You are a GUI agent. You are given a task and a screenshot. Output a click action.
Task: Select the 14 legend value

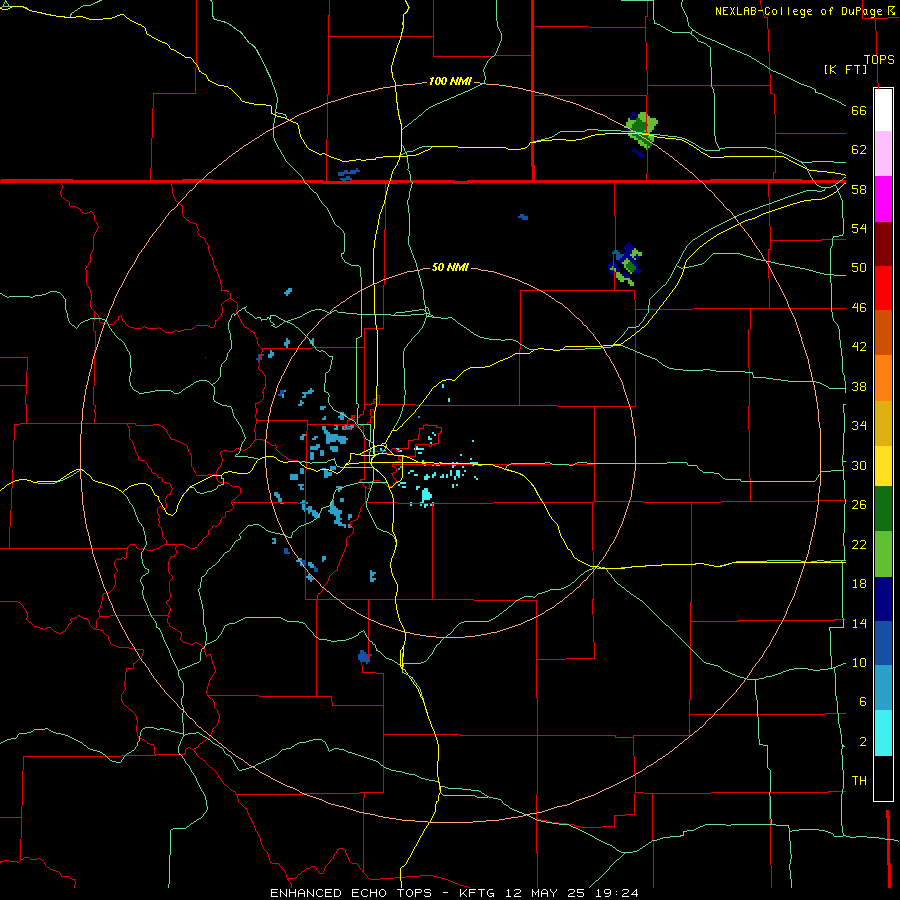tap(859, 623)
